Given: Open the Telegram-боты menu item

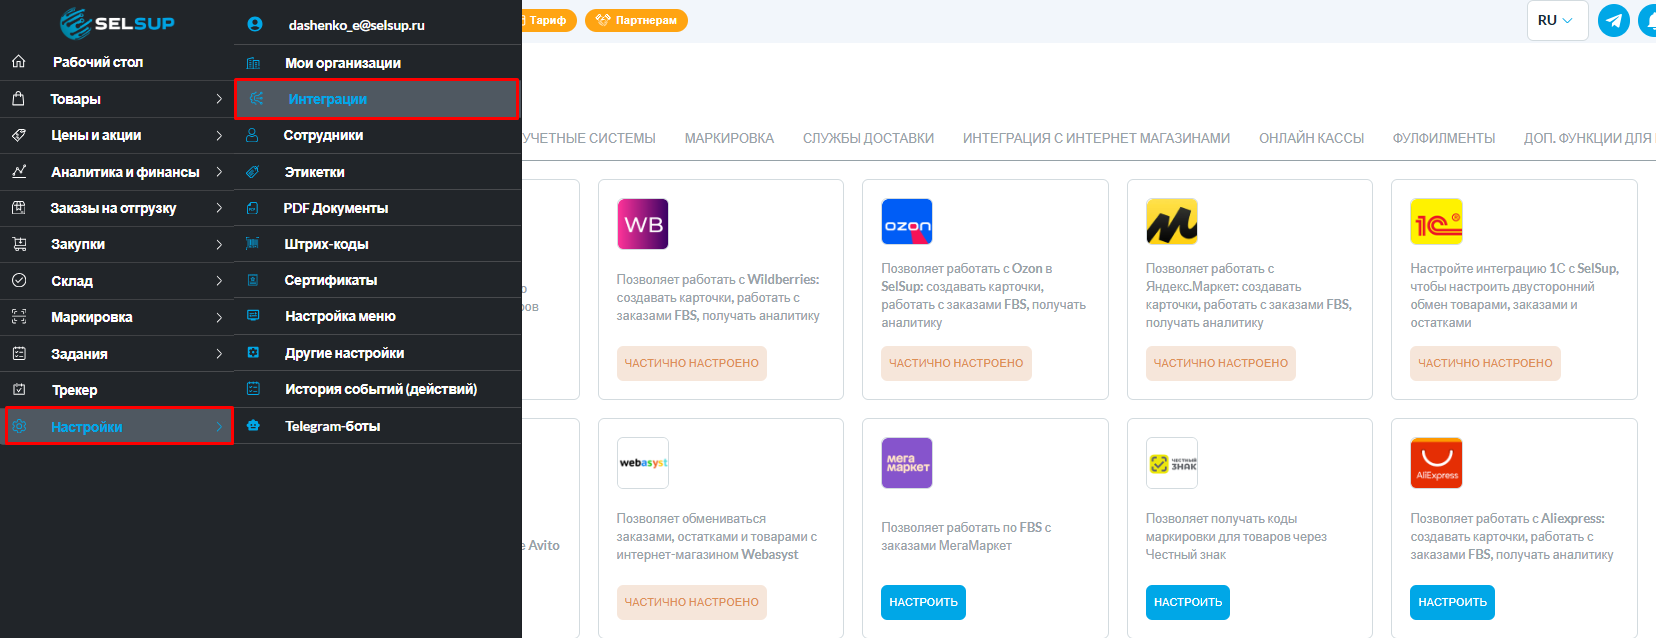Looking at the screenshot, I should tap(378, 426).
